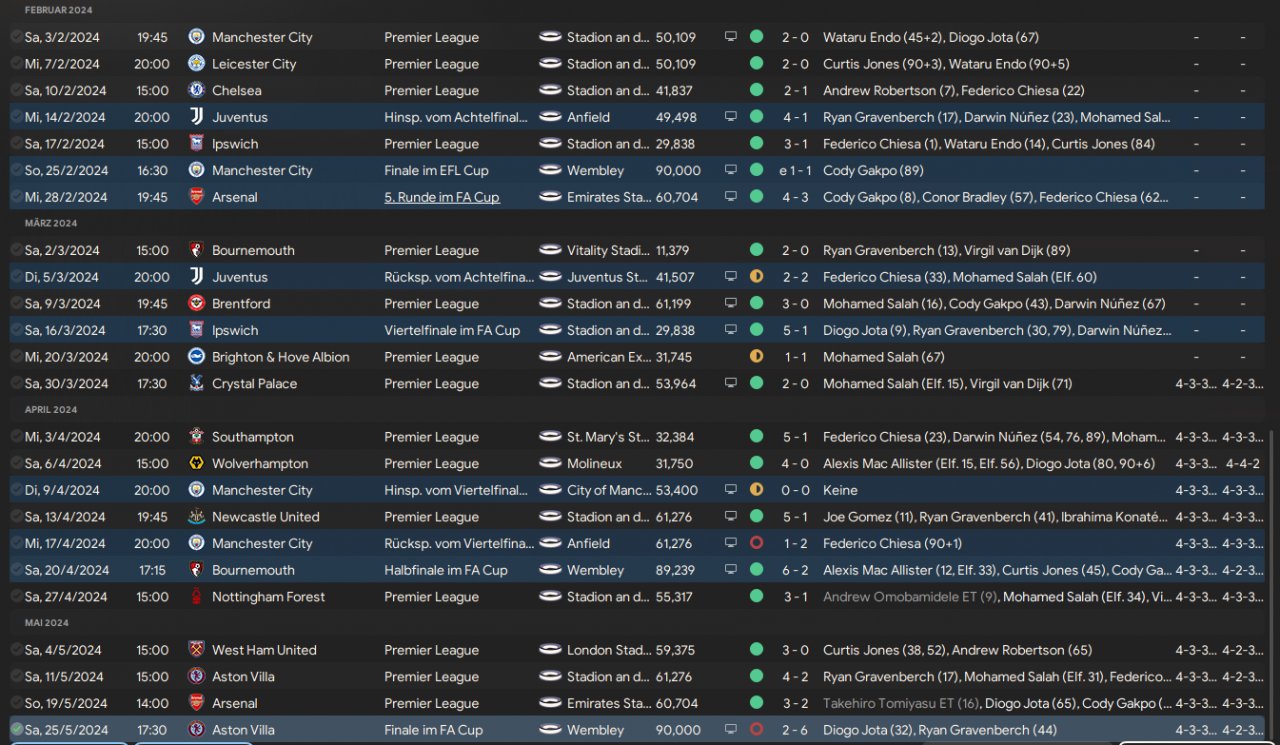Click the TV broadcast icon for the EFL Cup final

pos(730,170)
